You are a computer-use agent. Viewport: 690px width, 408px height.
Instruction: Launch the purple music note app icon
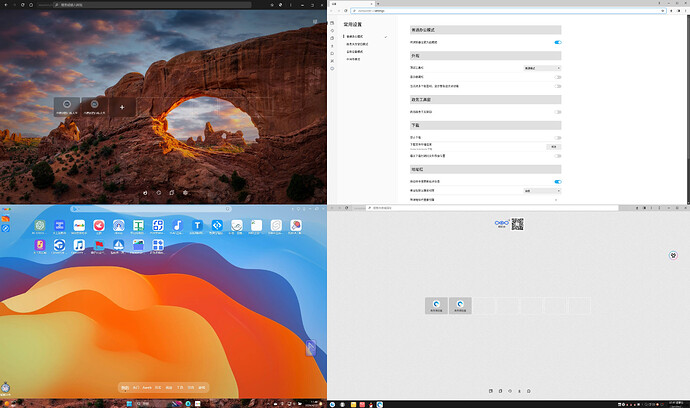pos(40,245)
